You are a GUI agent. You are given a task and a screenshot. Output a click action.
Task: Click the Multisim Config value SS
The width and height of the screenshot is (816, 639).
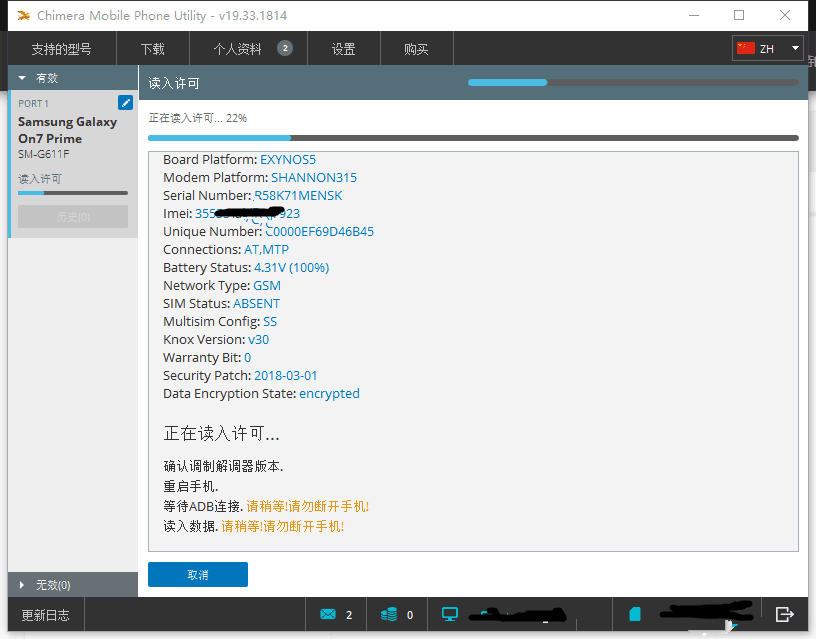click(270, 322)
